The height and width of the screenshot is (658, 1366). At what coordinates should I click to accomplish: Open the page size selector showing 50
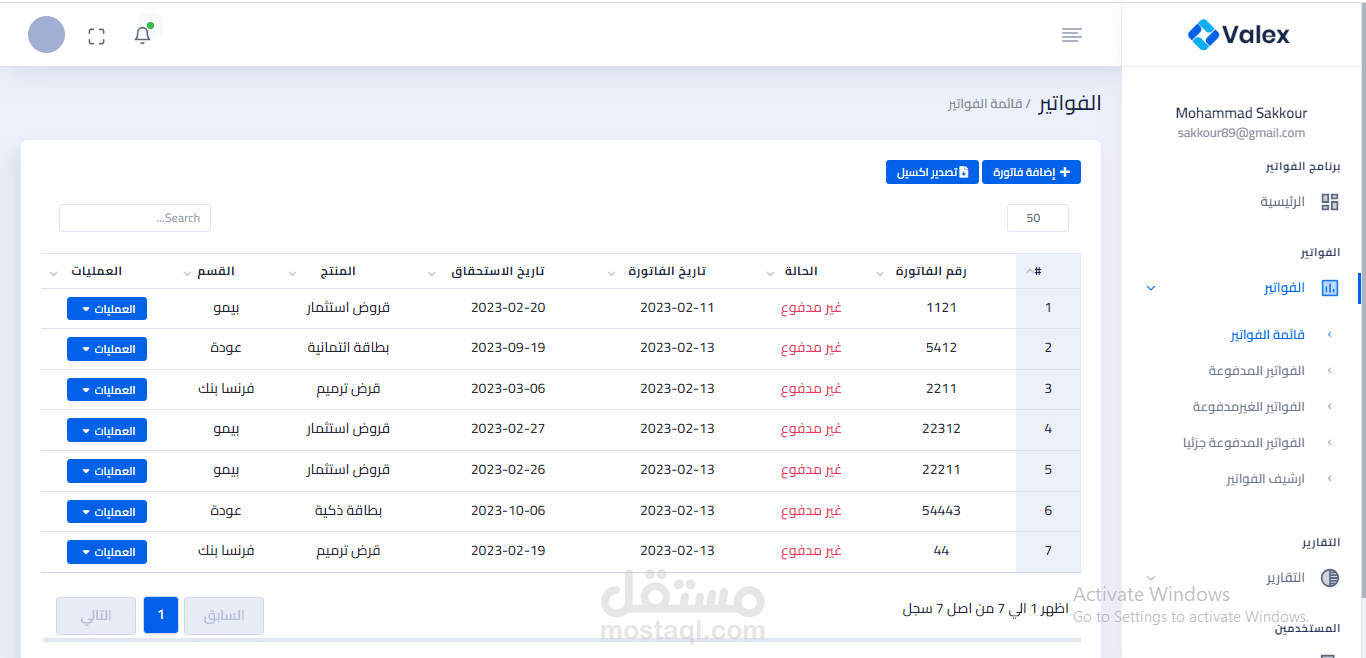click(1037, 217)
